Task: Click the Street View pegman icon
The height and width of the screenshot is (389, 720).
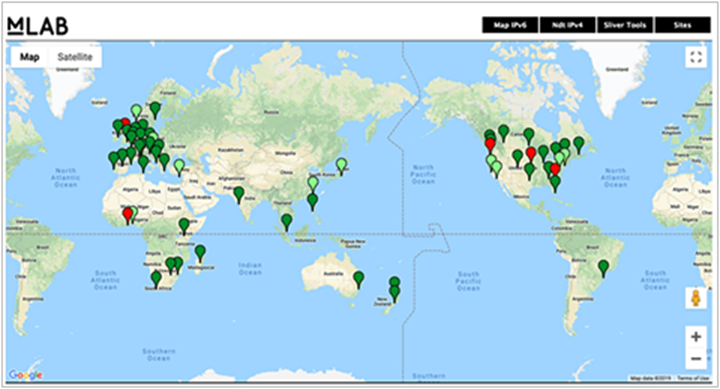Action: 696,298
